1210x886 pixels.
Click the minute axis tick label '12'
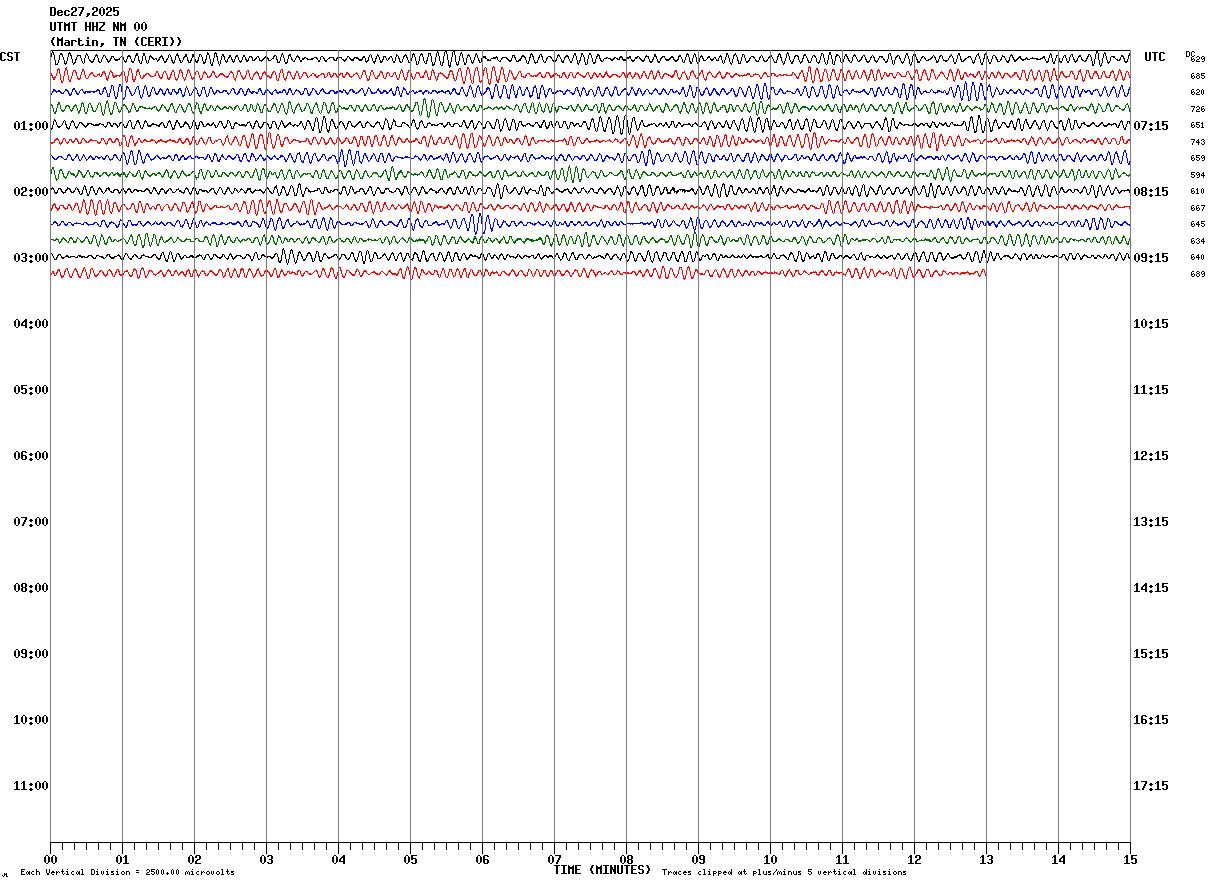(914, 860)
